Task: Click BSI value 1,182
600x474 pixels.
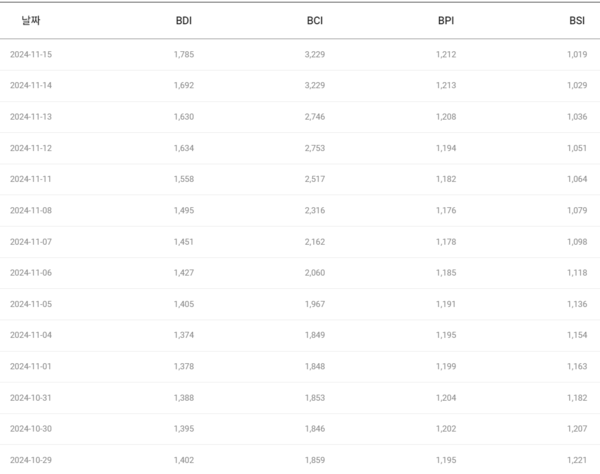Action: [x=576, y=397]
